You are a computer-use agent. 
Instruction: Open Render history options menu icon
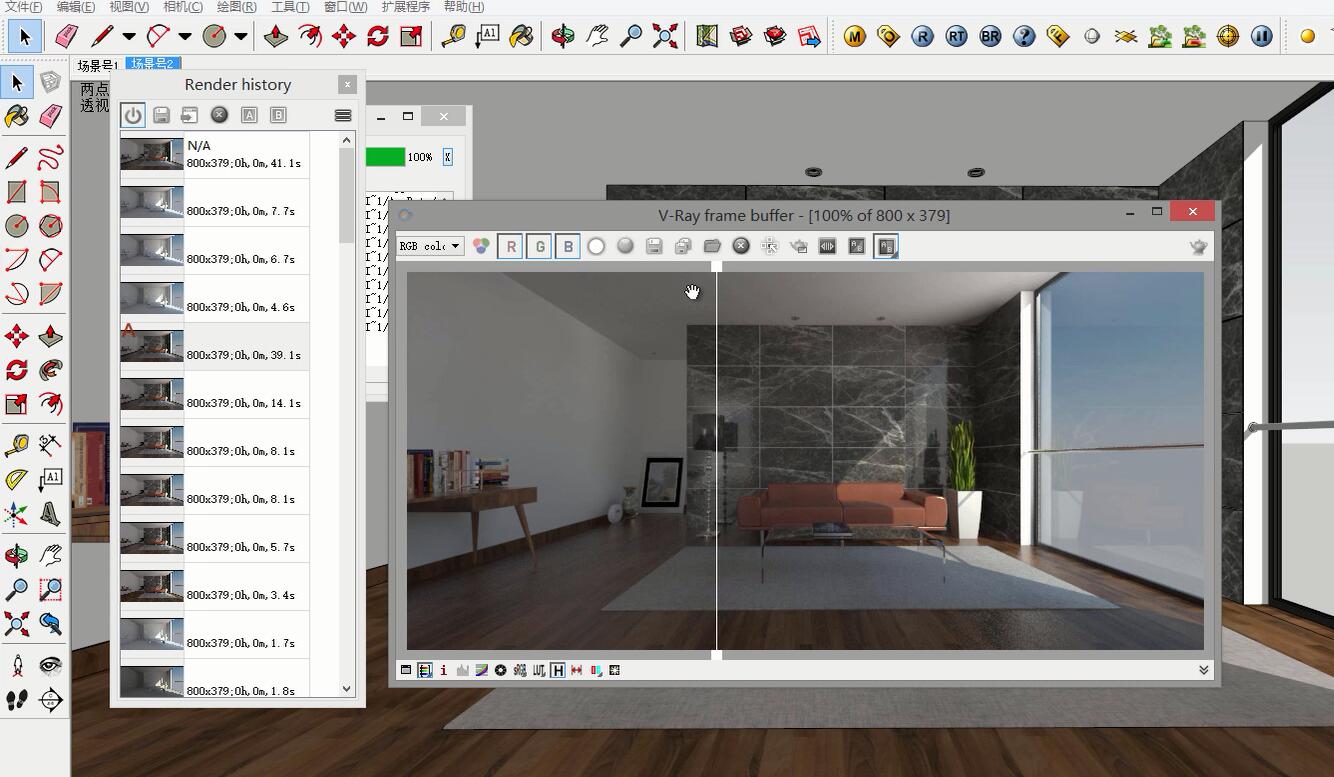tap(343, 115)
